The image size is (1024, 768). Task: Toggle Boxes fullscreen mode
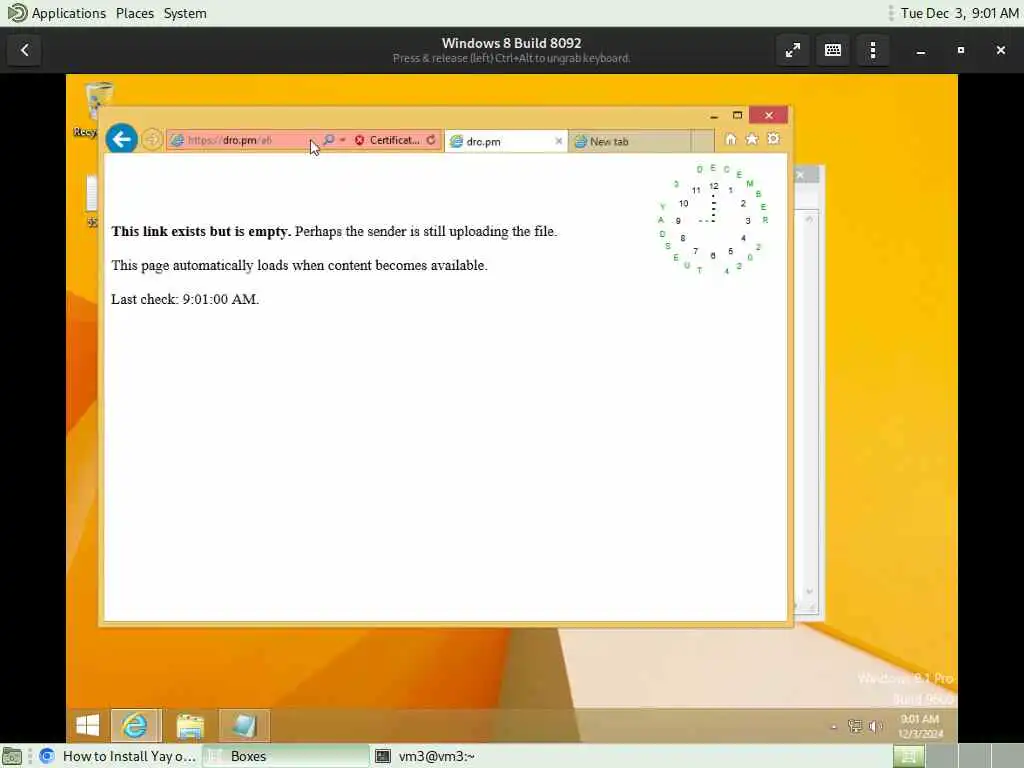[793, 50]
